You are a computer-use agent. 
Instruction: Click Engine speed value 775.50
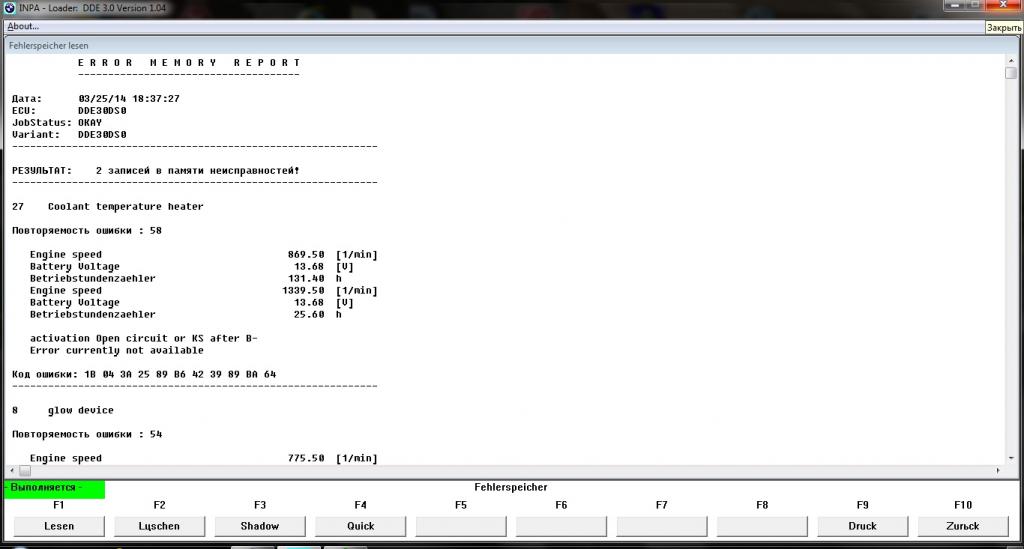[x=306, y=458]
